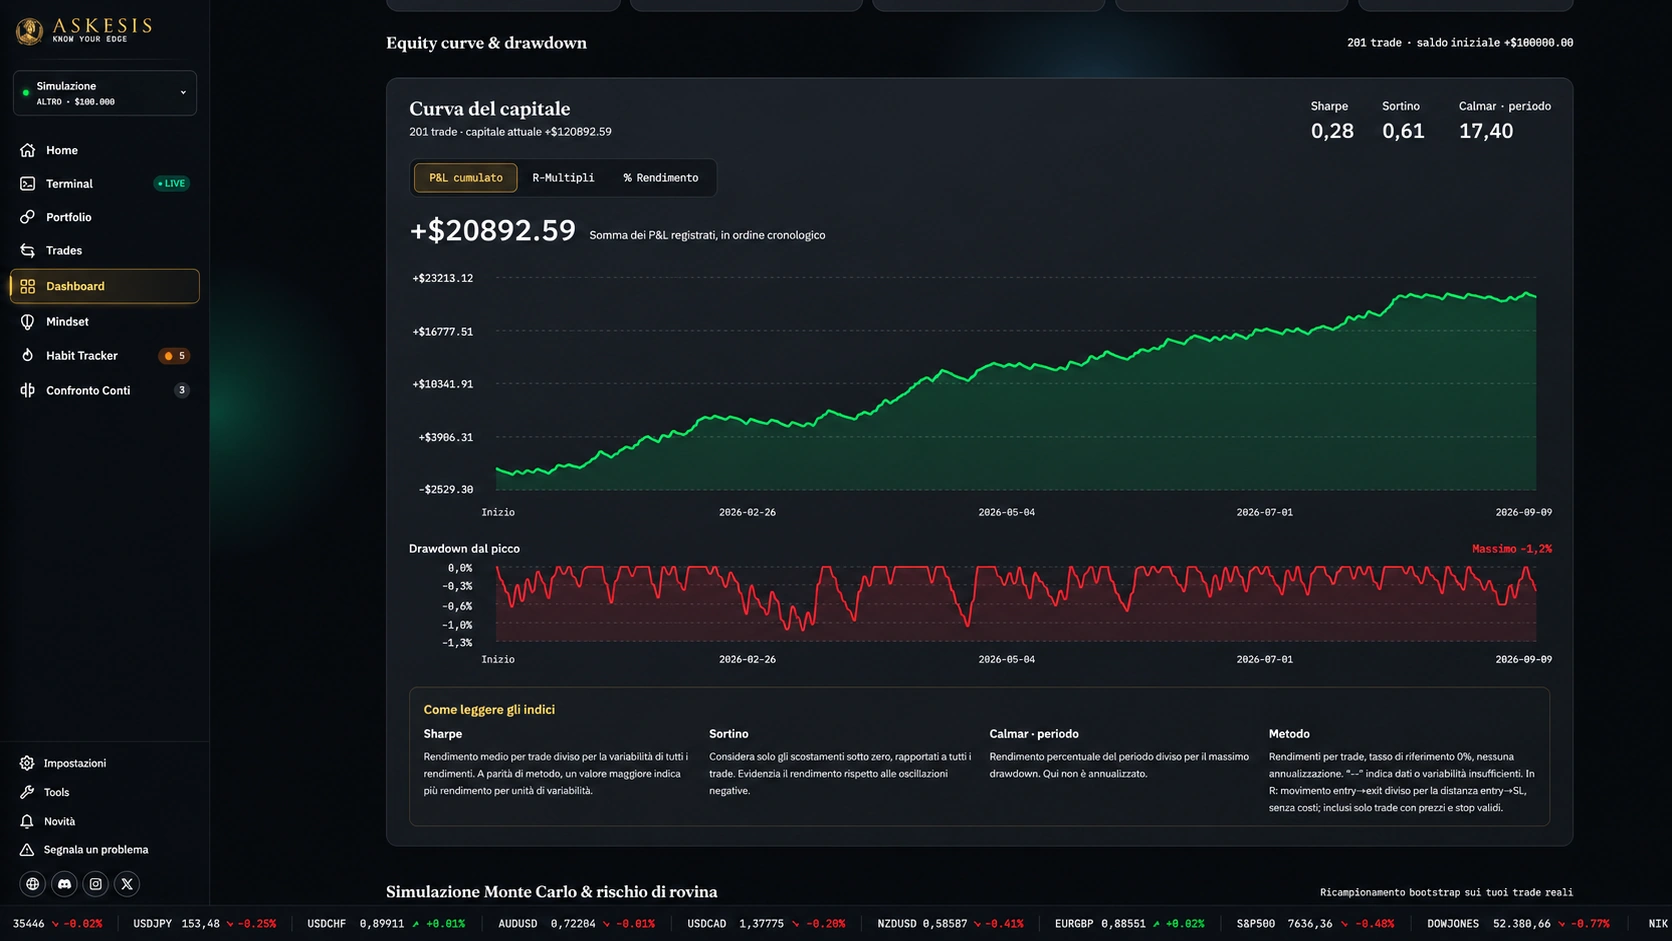The width and height of the screenshot is (1672, 941).
Task: Open the Portfolio icon in sidebar
Action: (x=28, y=217)
